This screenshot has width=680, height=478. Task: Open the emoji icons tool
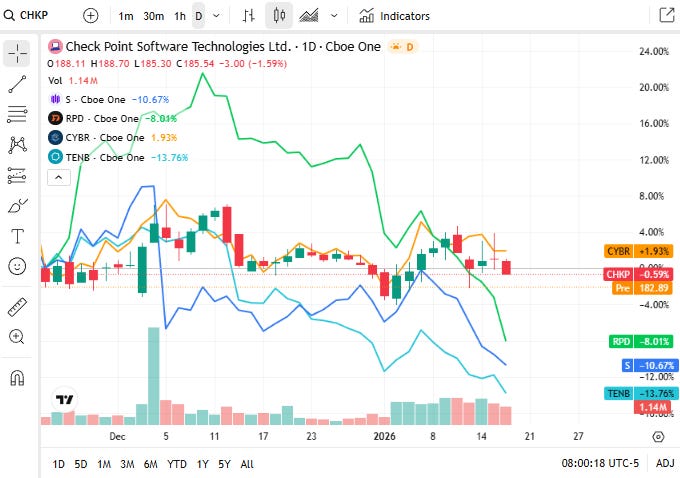17,266
